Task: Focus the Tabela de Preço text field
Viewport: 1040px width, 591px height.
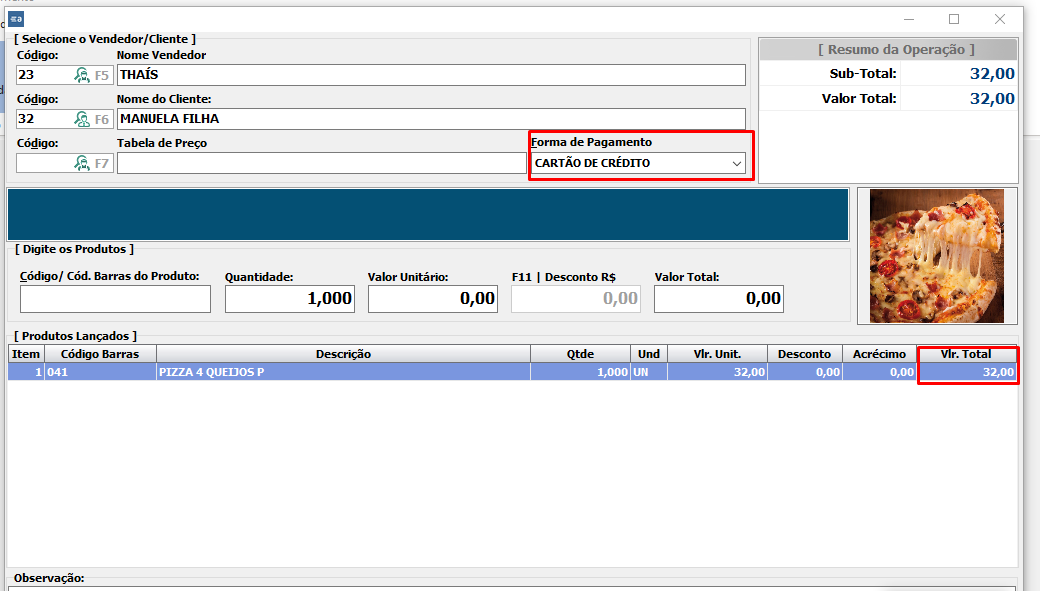Action: pyautogui.click(x=320, y=163)
